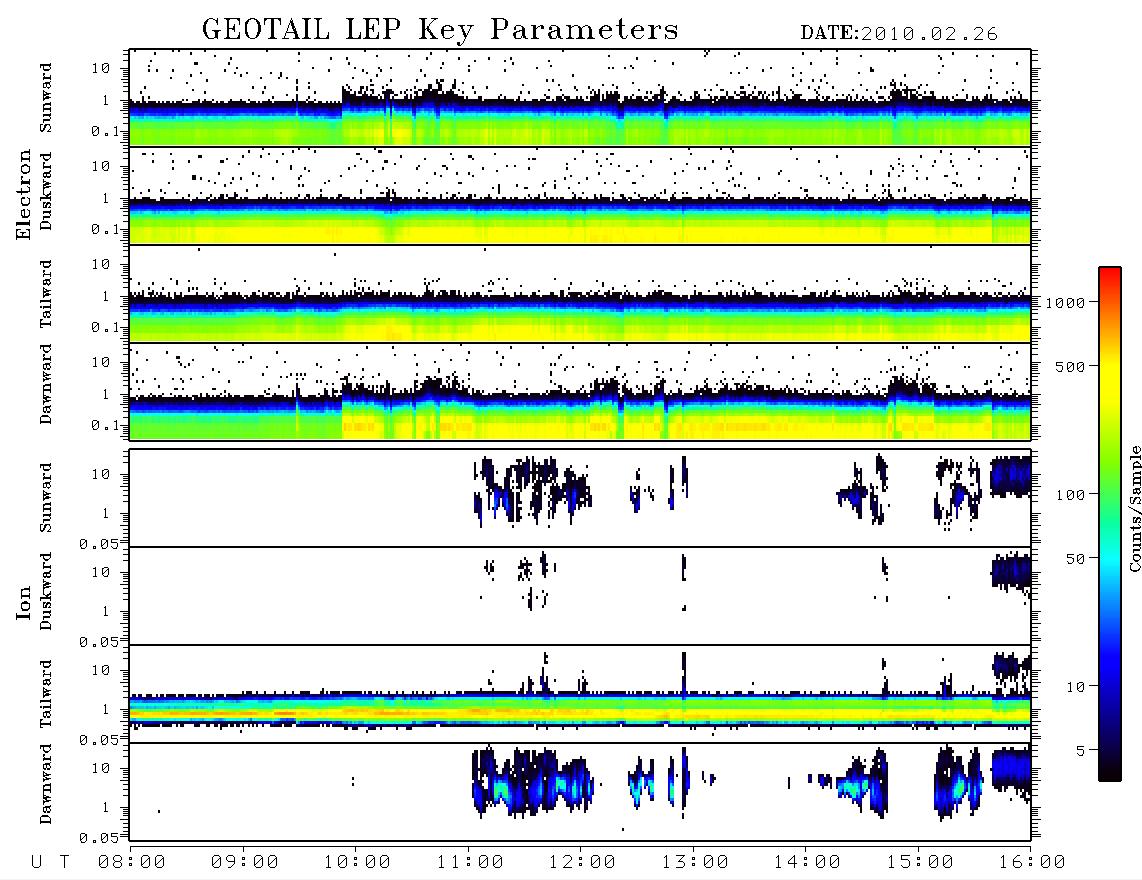The width and height of the screenshot is (1142, 880).
Task: Click the Ion "Tailward" panel label
Action: (46, 694)
